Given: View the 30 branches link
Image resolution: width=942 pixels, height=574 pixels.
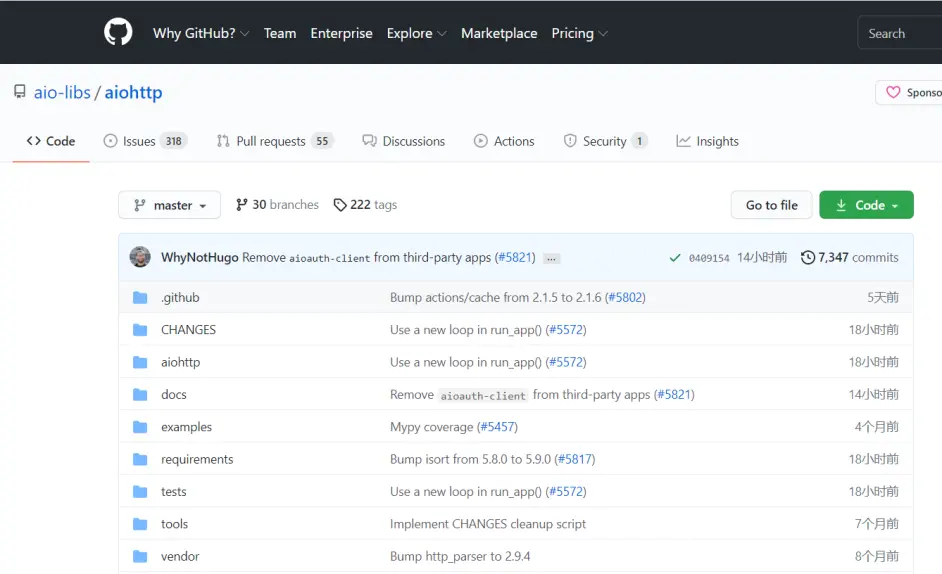Looking at the screenshot, I should [x=277, y=205].
